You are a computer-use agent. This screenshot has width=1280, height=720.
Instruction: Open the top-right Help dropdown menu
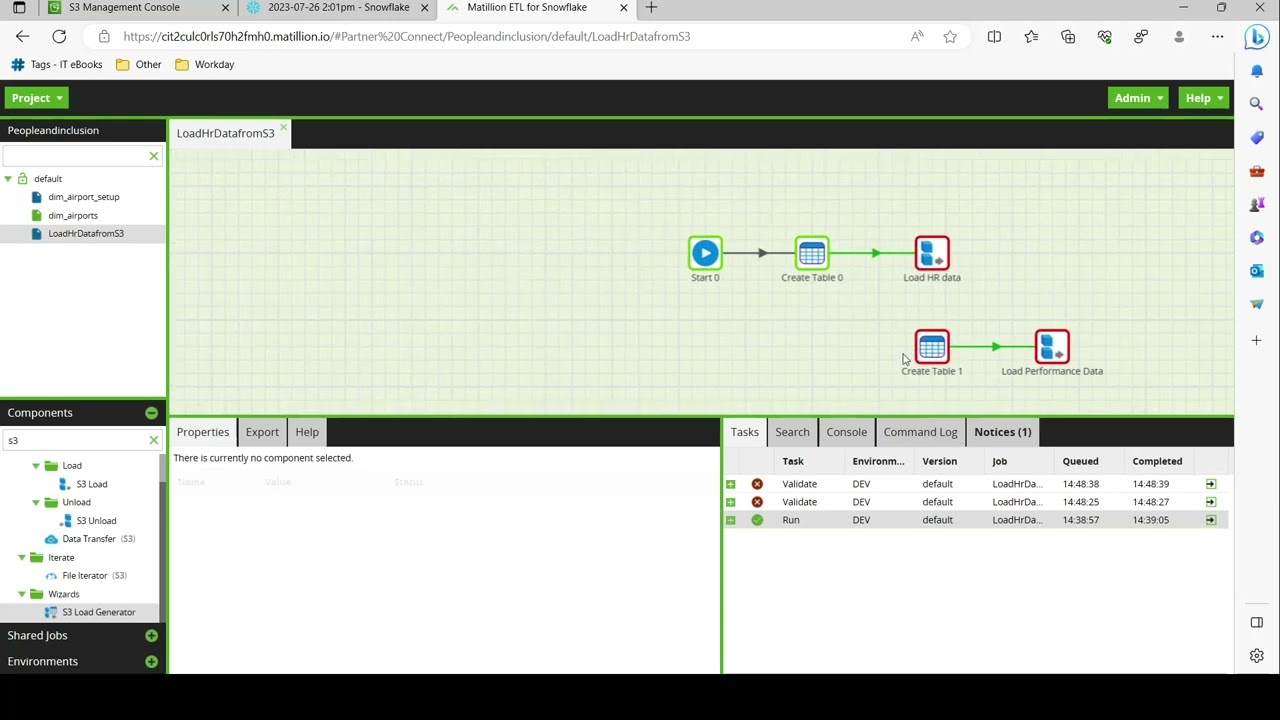[x=1204, y=98]
